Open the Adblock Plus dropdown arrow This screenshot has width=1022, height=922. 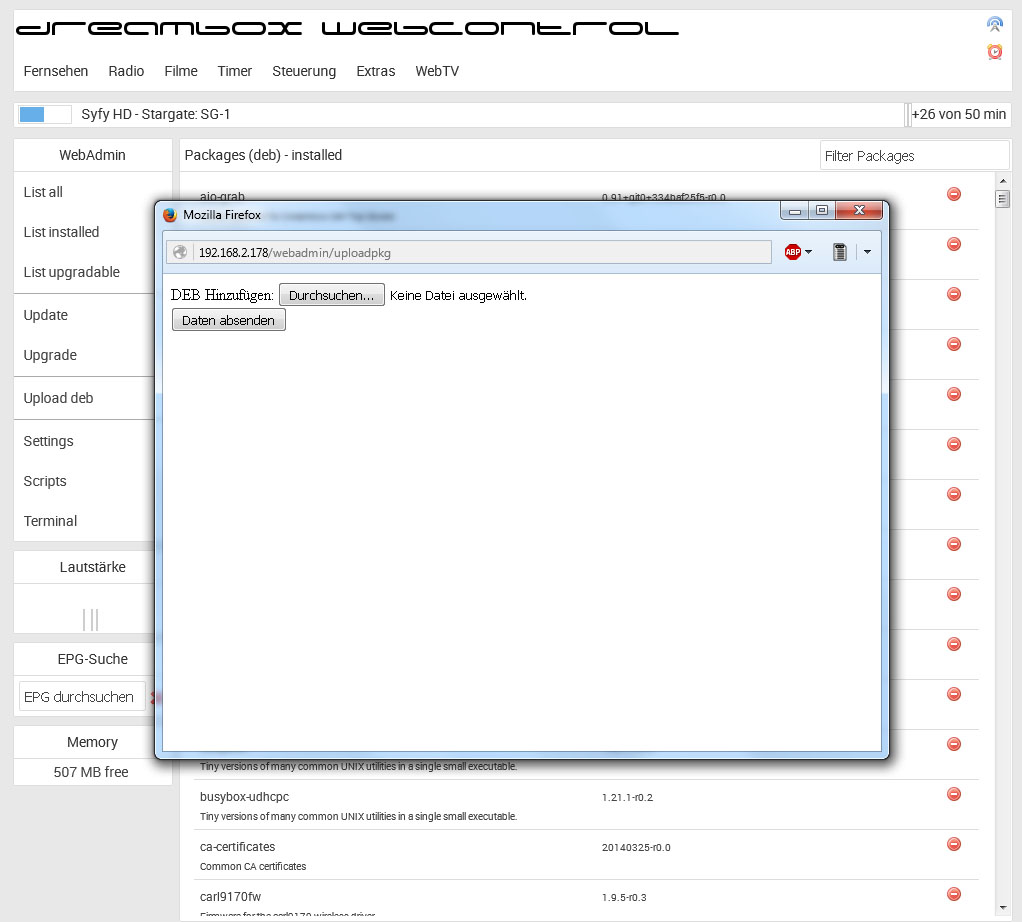808,252
